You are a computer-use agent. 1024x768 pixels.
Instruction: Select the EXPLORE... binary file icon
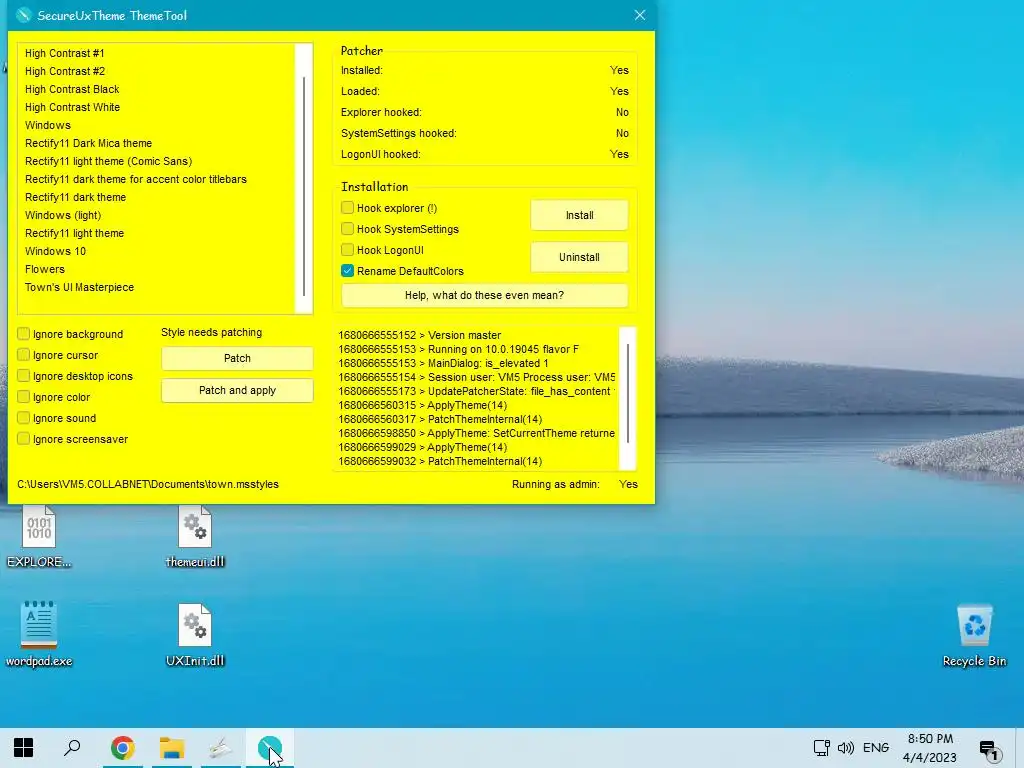pos(39,537)
